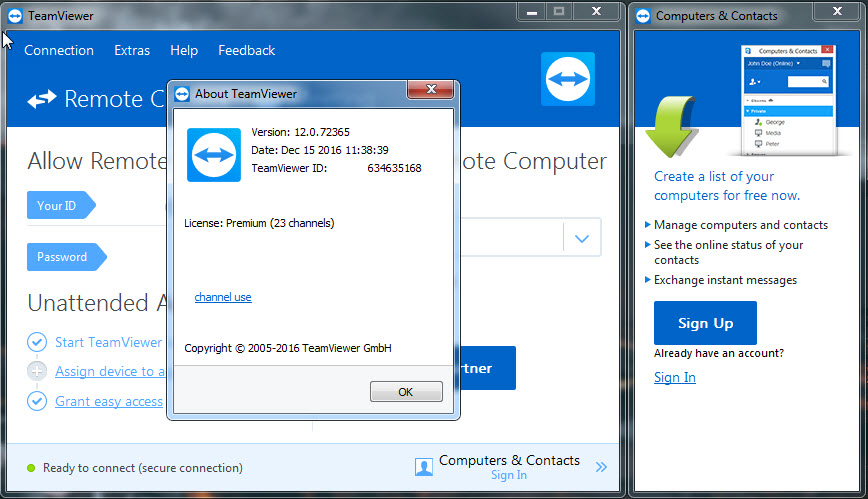
Task: Click the License: Premium (23 channels) text
Action: click(259, 223)
